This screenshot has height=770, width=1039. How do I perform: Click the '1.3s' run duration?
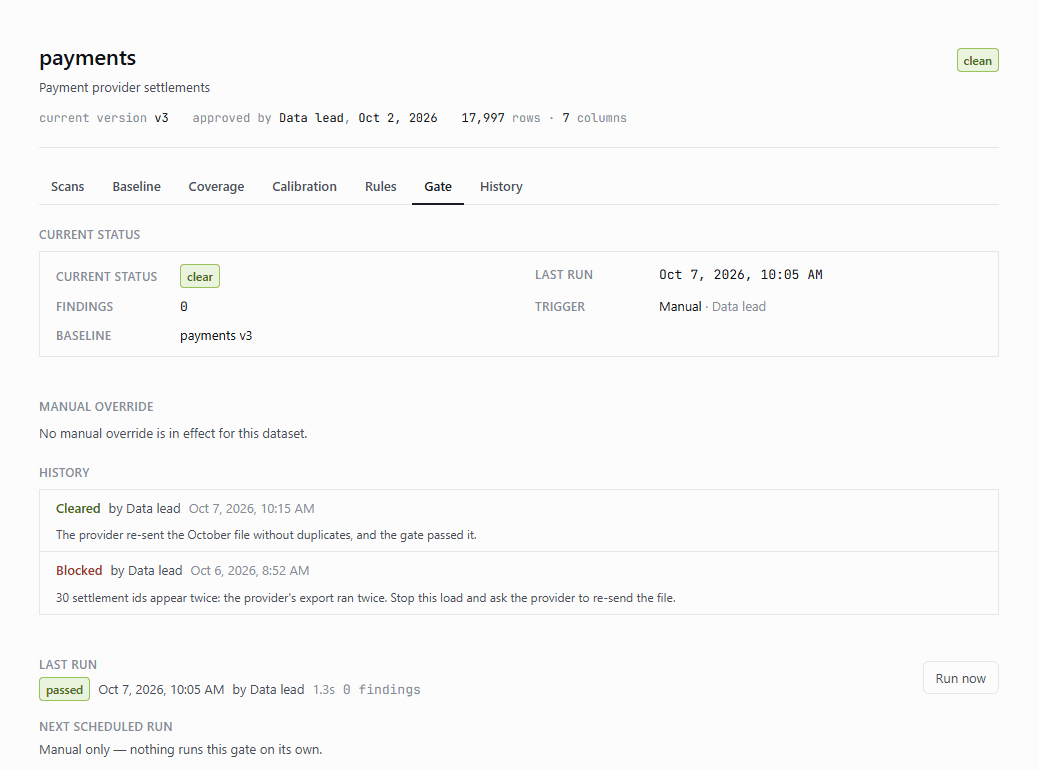coord(324,689)
